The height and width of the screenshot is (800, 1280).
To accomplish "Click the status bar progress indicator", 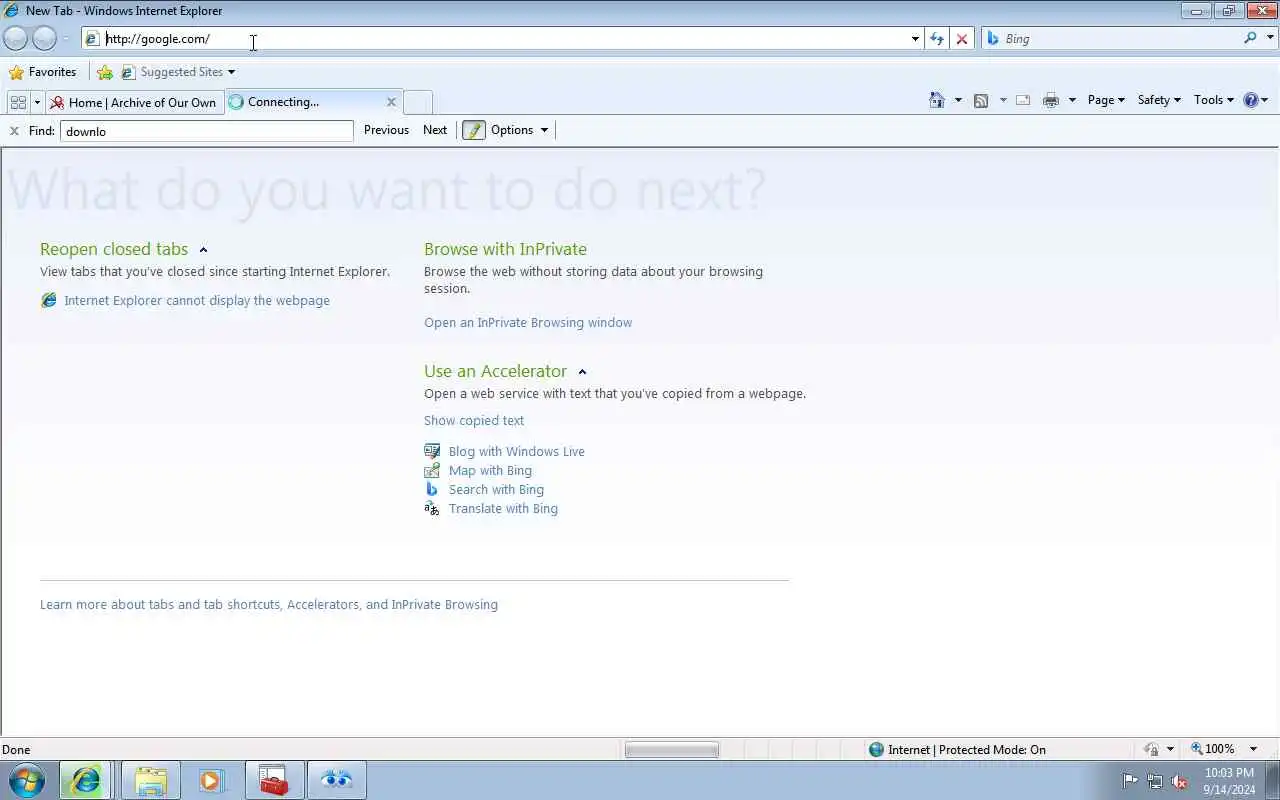I will (x=672, y=749).
